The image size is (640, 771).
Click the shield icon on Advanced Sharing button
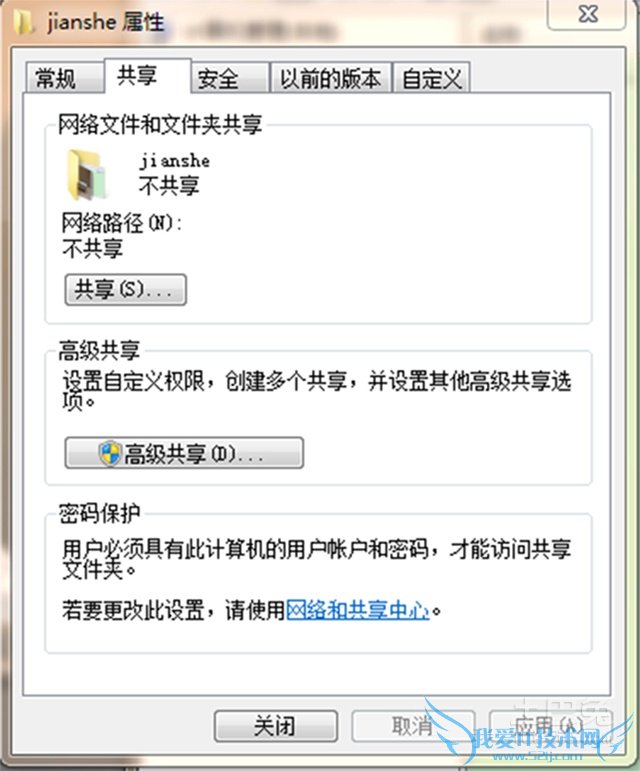point(110,453)
